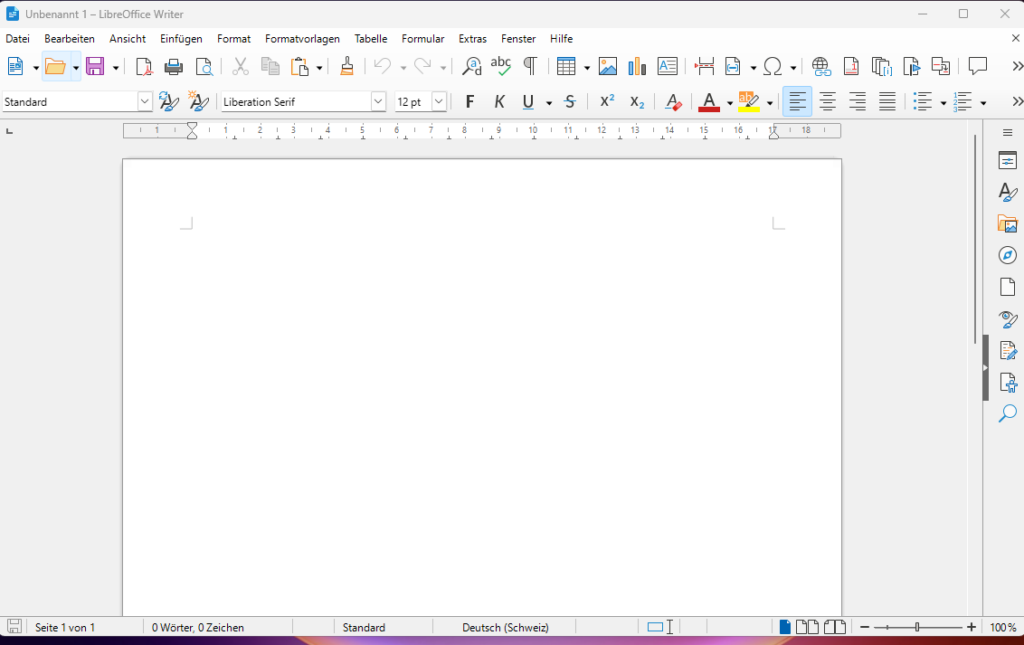This screenshot has width=1024, height=645.
Task: Expand Liberation Serif font name dropdown
Action: tap(378, 102)
